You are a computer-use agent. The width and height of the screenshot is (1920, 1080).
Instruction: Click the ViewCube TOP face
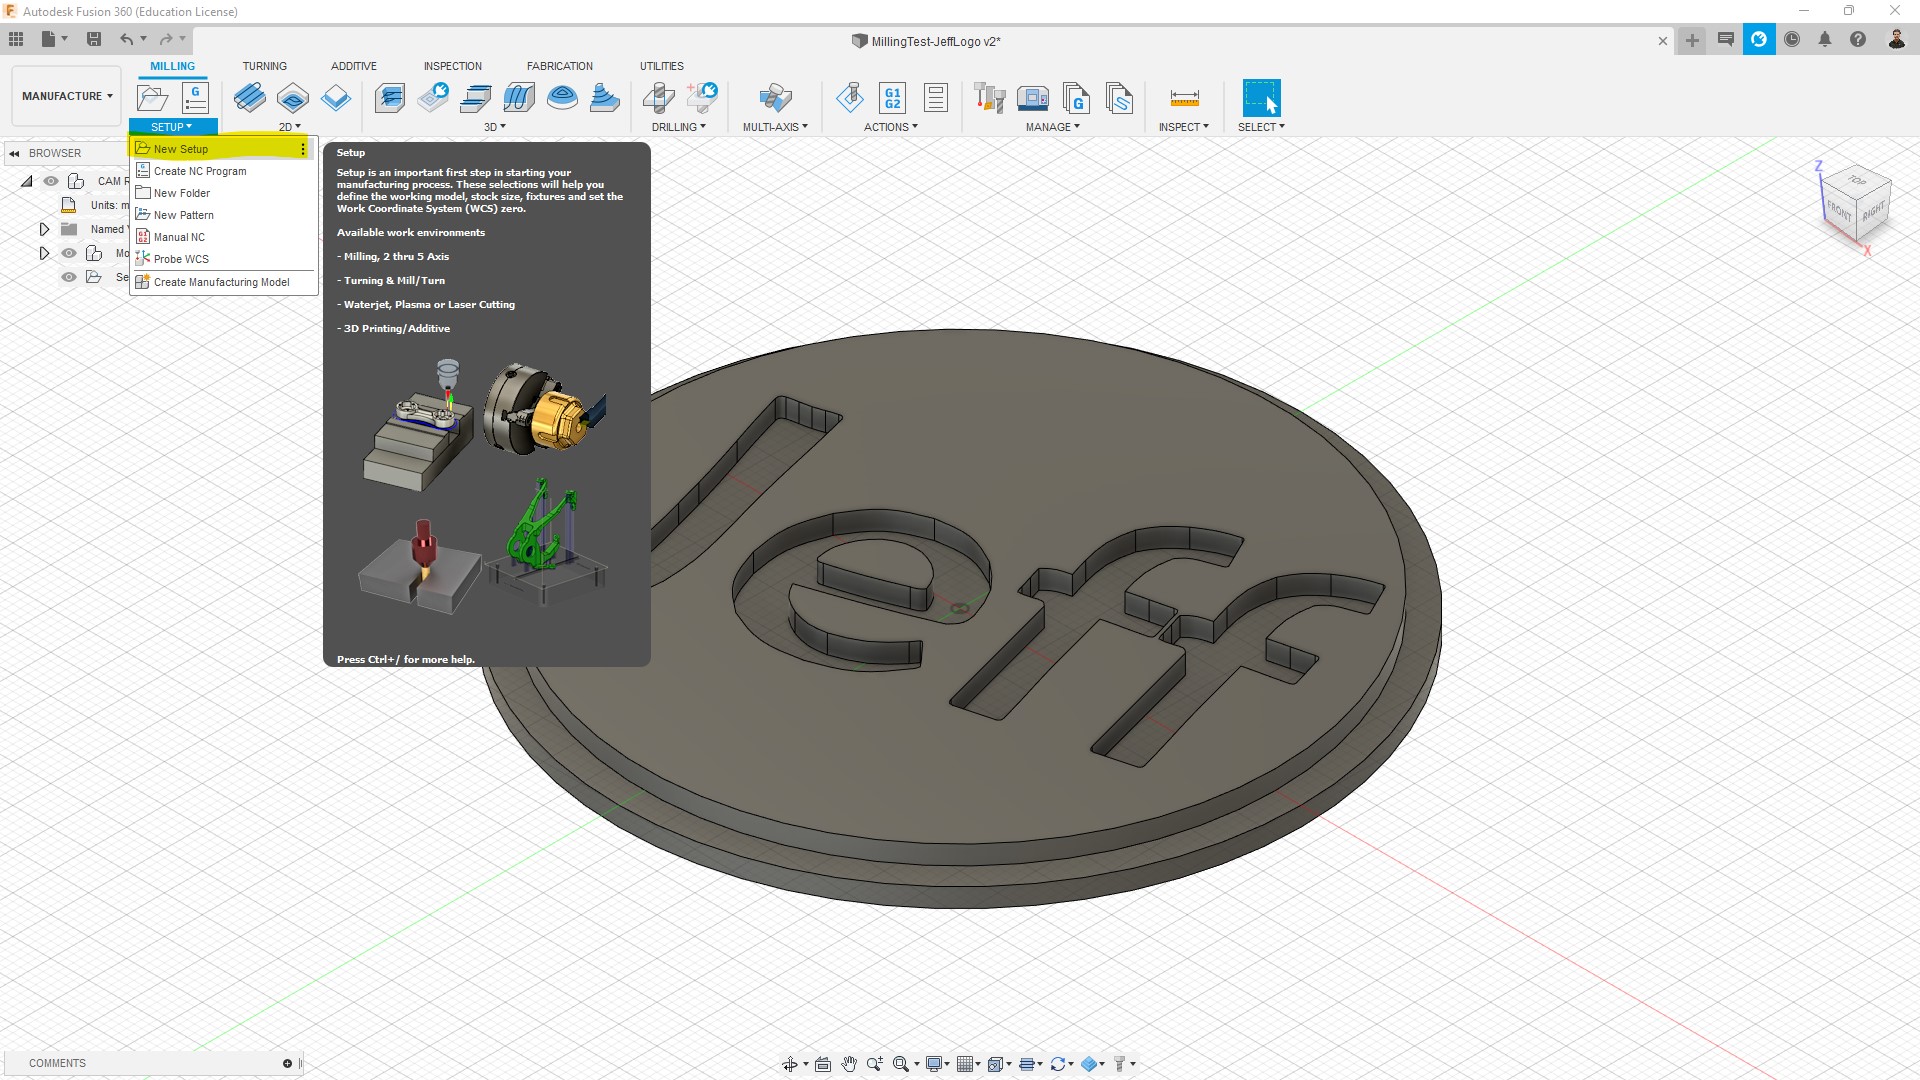[x=1857, y=181]
